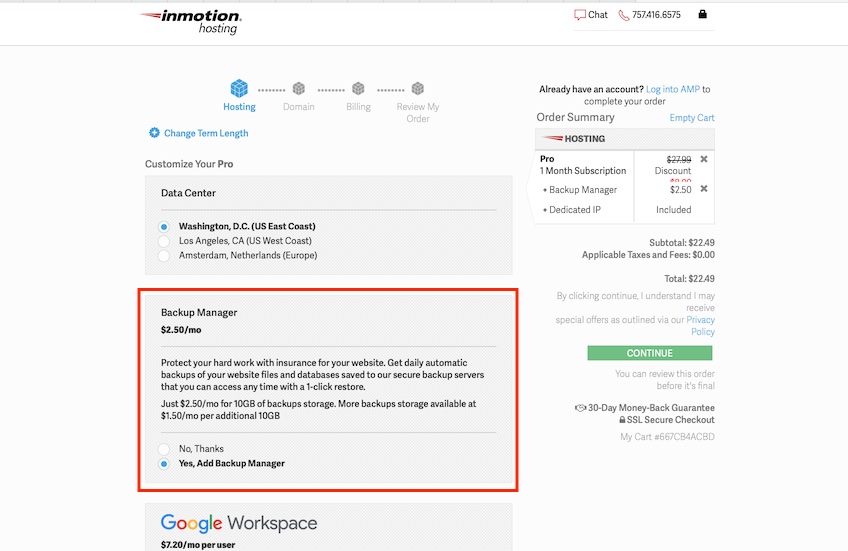Screen dimensions: 848x551
Task: Click the Review My Order cube icon
Action: click(418, 88)
